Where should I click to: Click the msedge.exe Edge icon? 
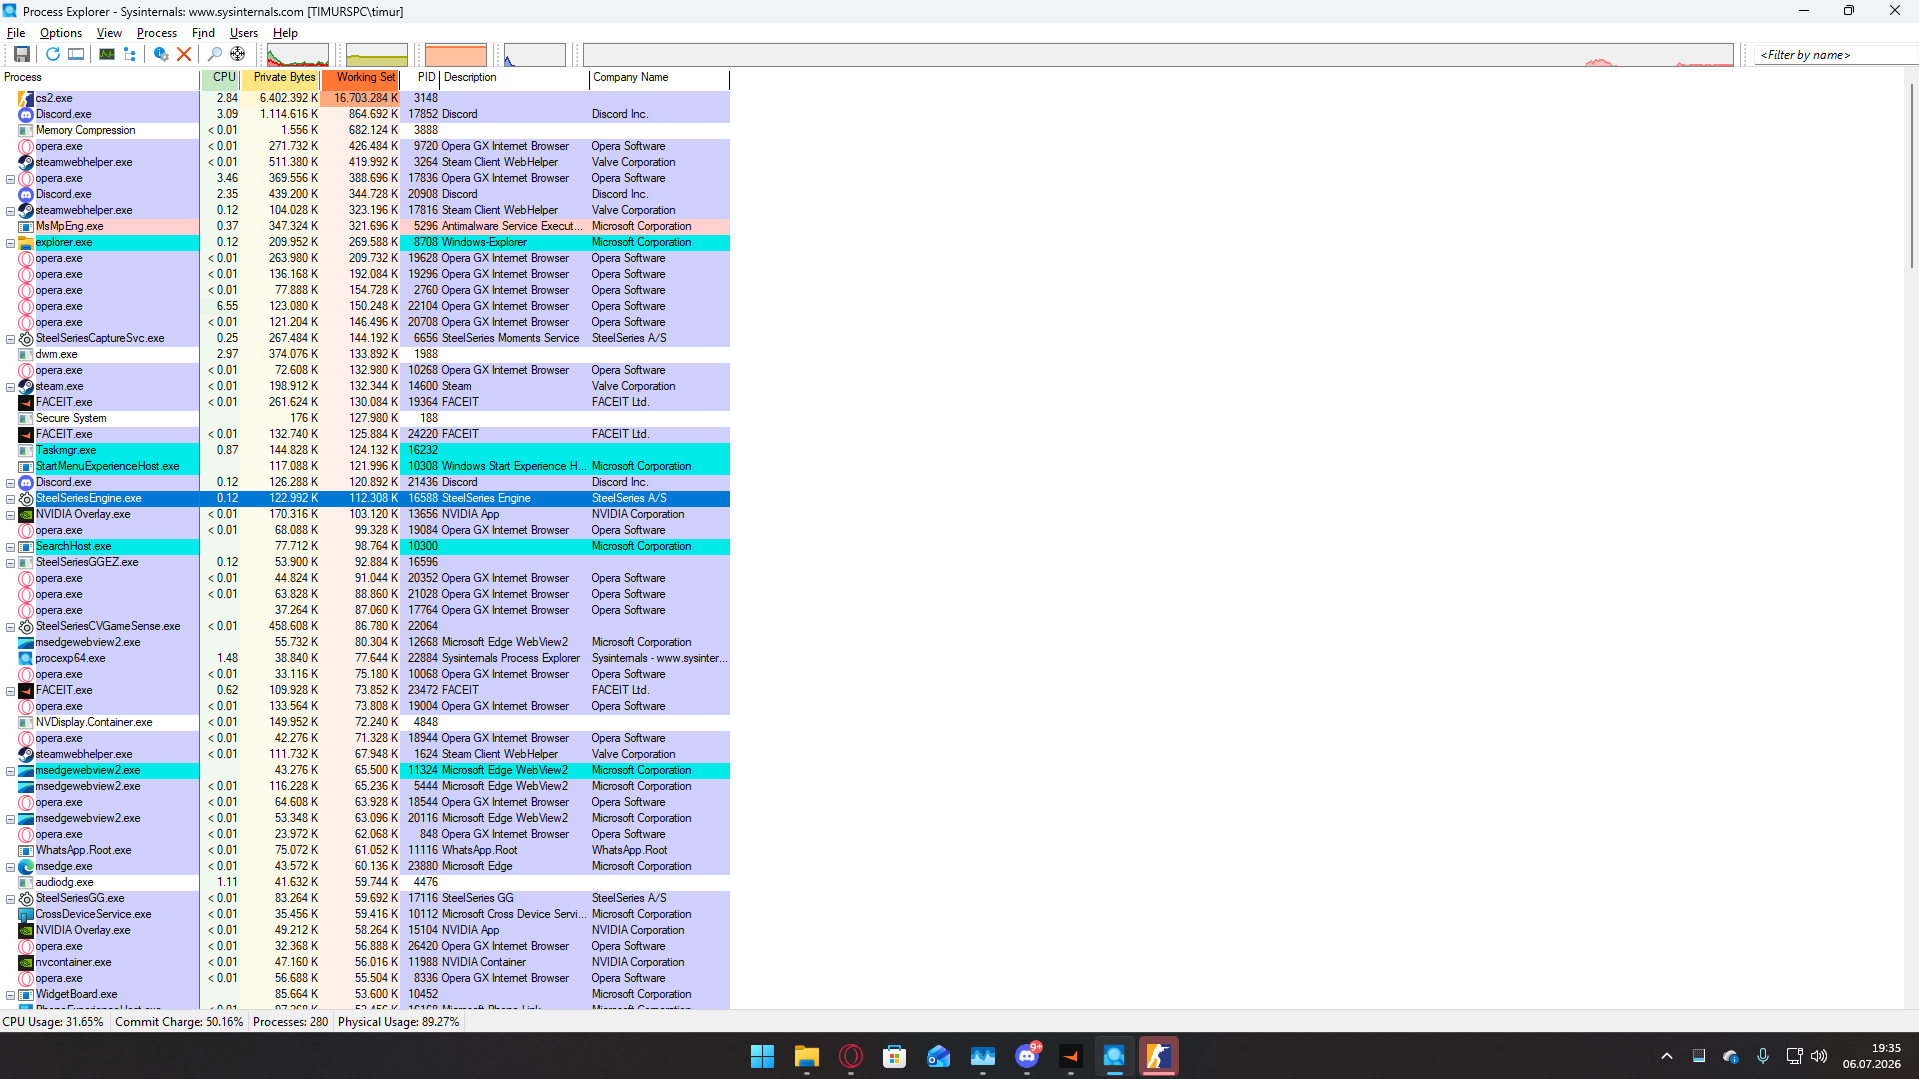pyautogui.click(x=26, y=866)
